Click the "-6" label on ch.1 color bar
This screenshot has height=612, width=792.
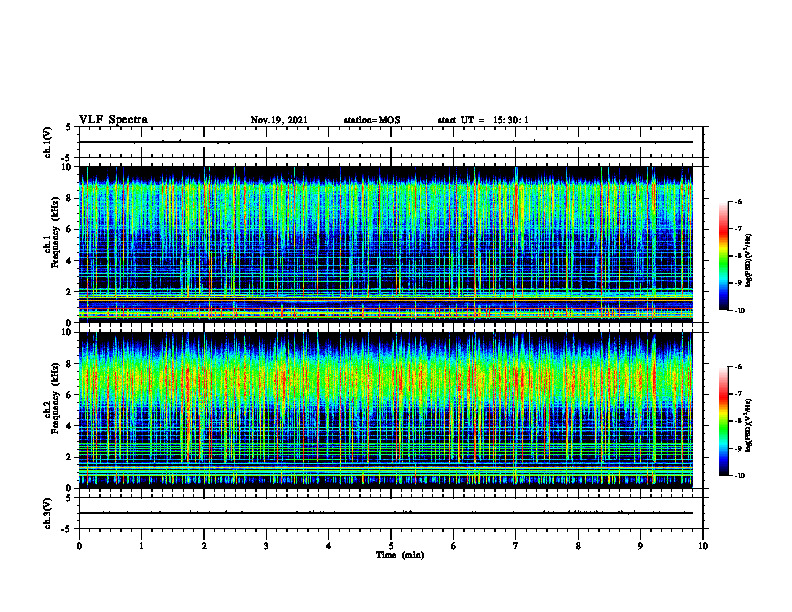click(738, 201)
